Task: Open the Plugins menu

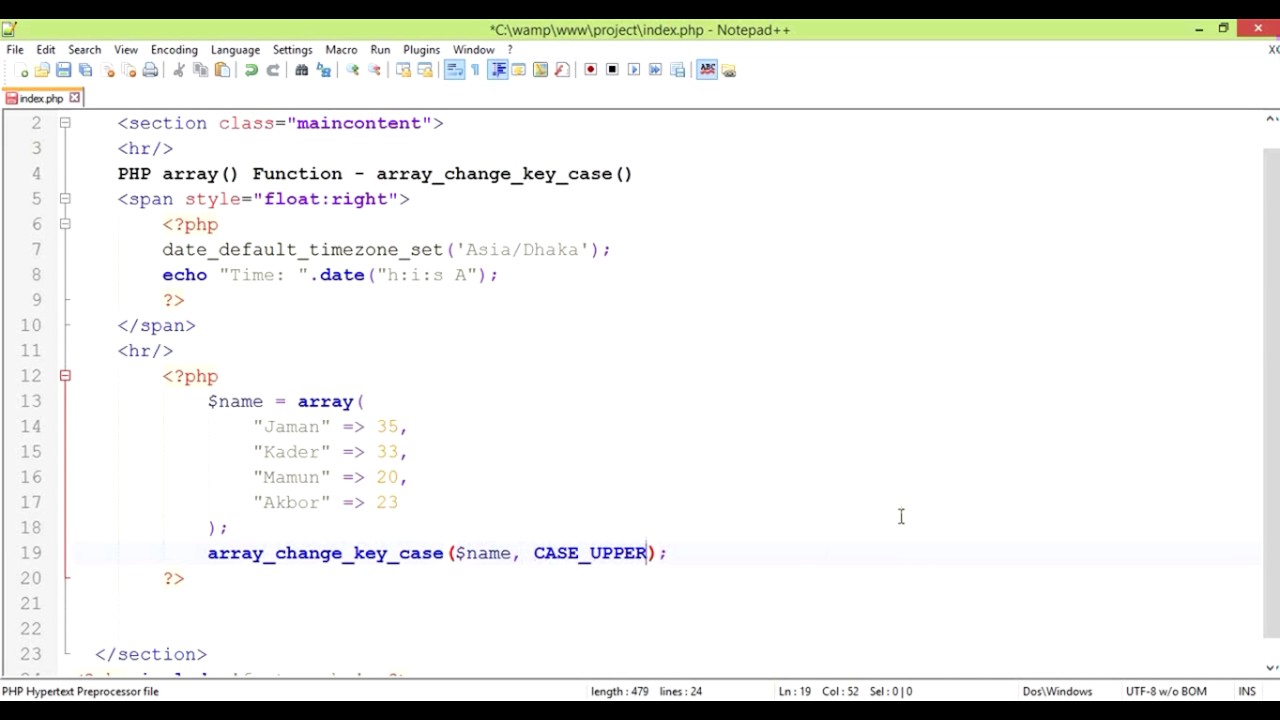Action: (x=421, y=49)
